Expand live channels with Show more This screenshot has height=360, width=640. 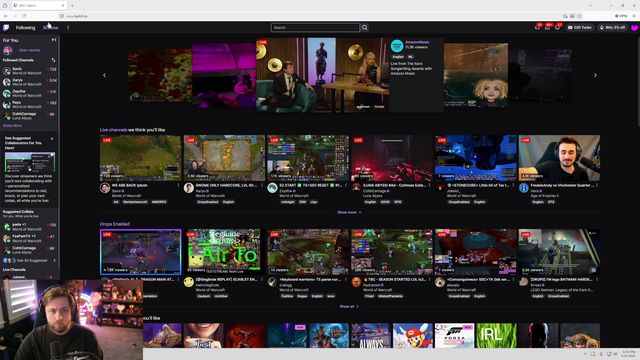tap(349, 212)
